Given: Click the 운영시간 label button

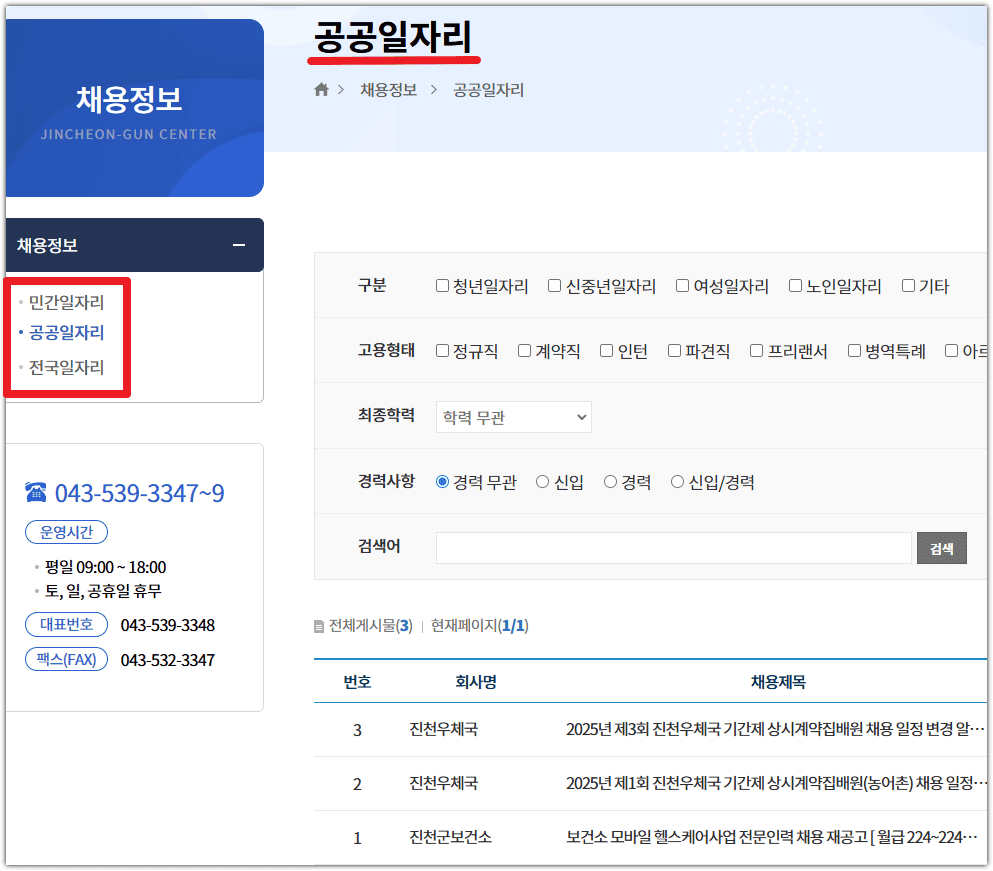Looking at the screenshot, I should pos(66,531).
